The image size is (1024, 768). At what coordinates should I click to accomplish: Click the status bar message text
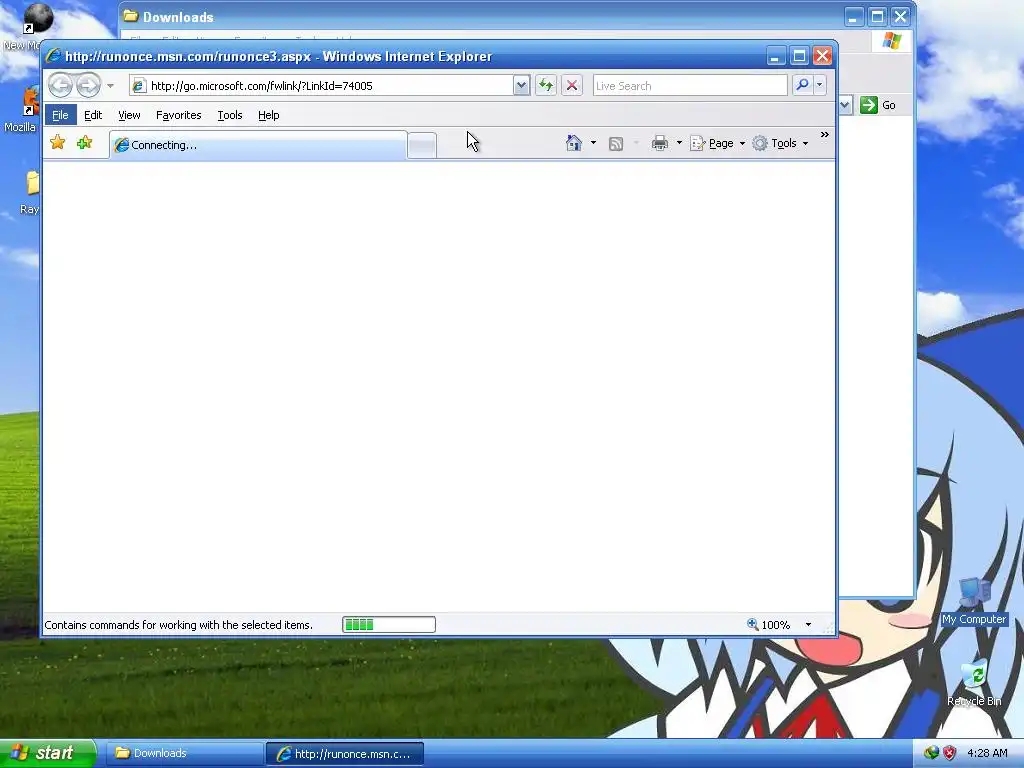pyautogui.click(x=178, y=625)
